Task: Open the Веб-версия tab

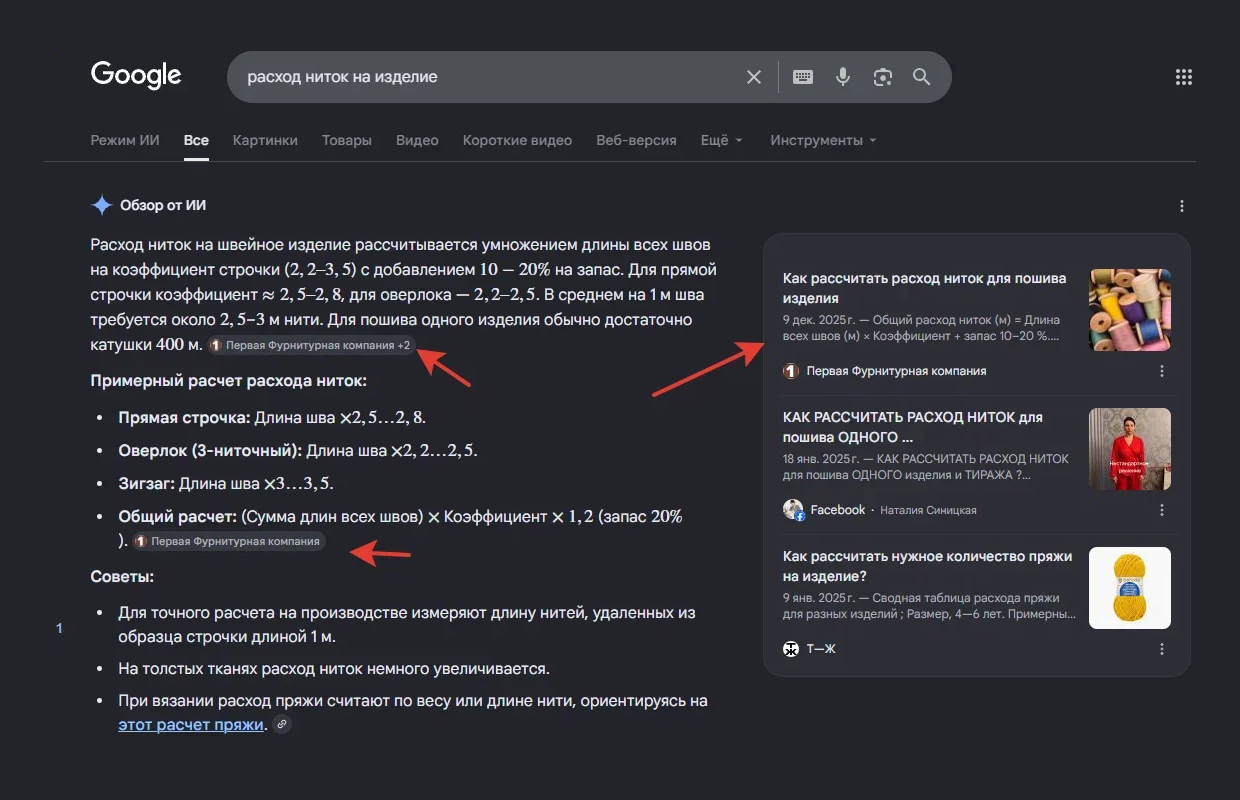Action: [636, 140]
